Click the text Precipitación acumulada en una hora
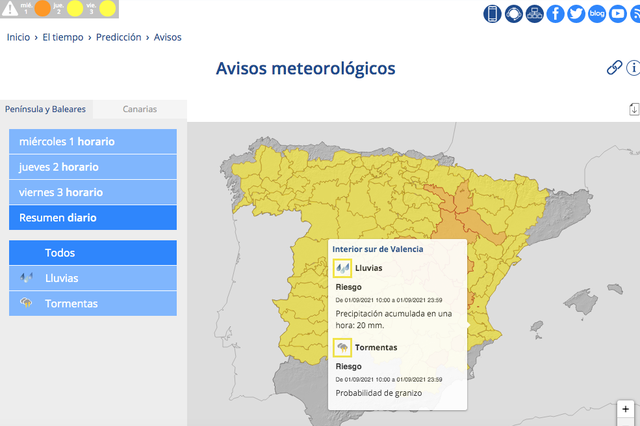Screen dimensions: 640x426 393,319
